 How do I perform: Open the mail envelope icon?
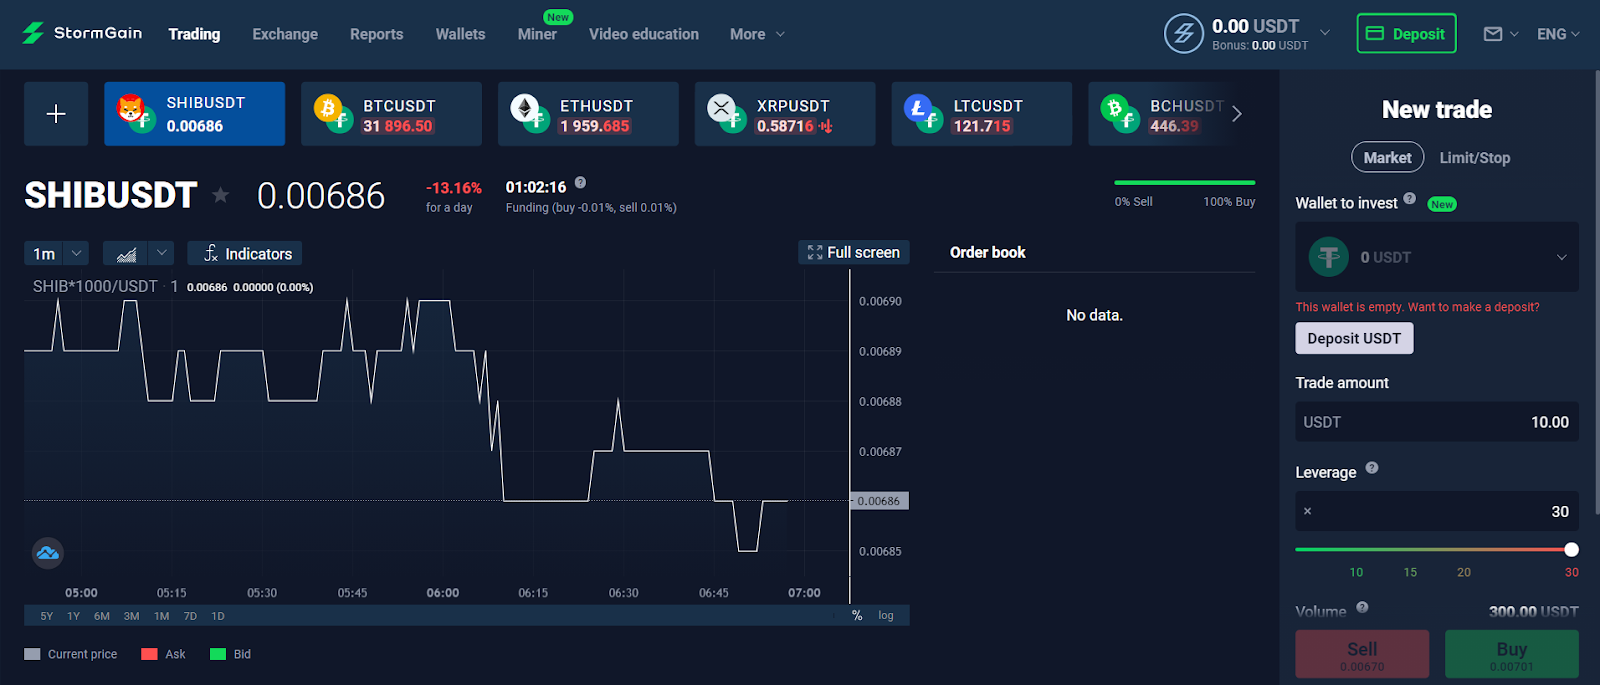1493,34
